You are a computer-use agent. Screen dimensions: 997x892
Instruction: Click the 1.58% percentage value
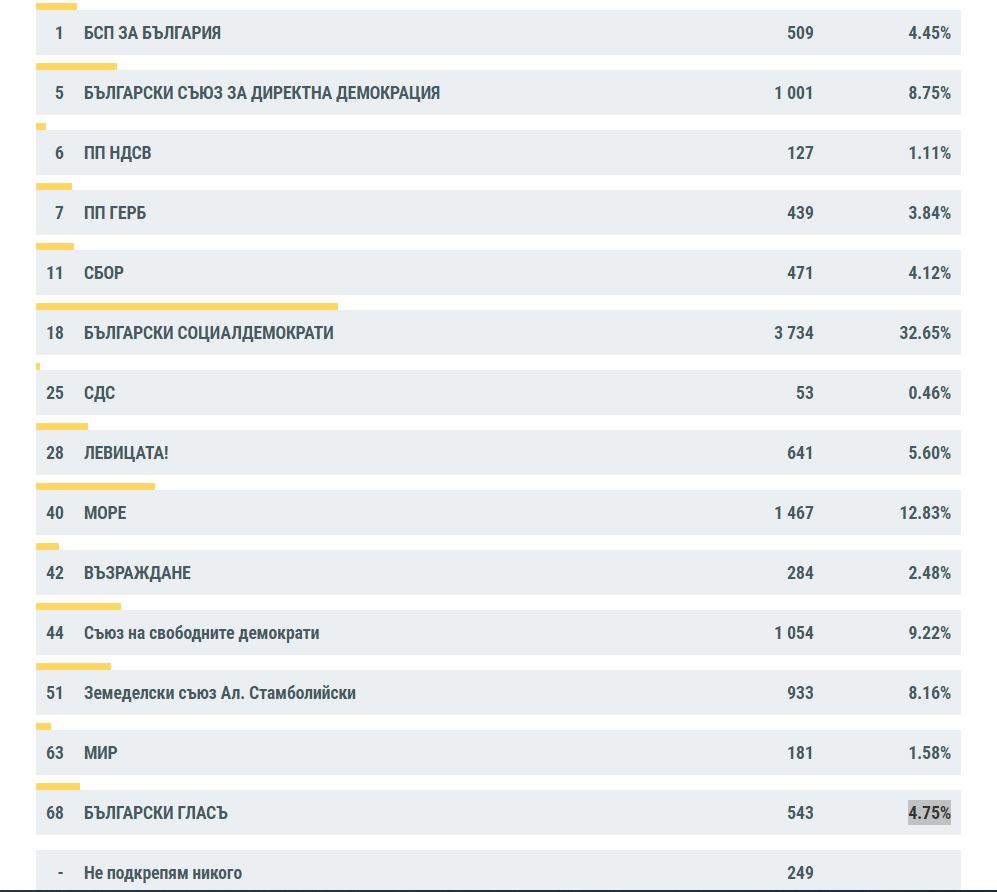coord(929,753)
